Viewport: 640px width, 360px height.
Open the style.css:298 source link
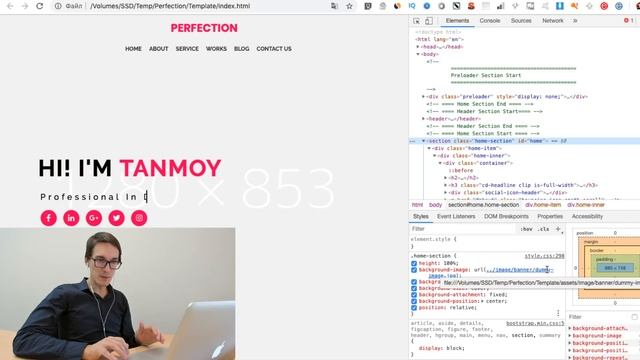click(x=544, y=256)
